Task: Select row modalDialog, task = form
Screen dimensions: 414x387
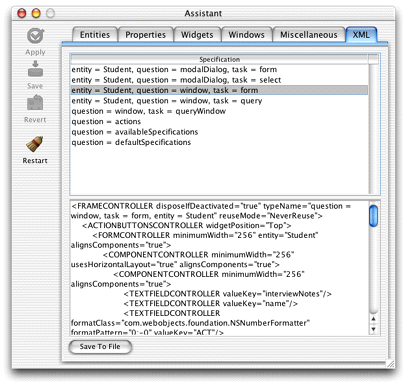Action: click(219, 70)
